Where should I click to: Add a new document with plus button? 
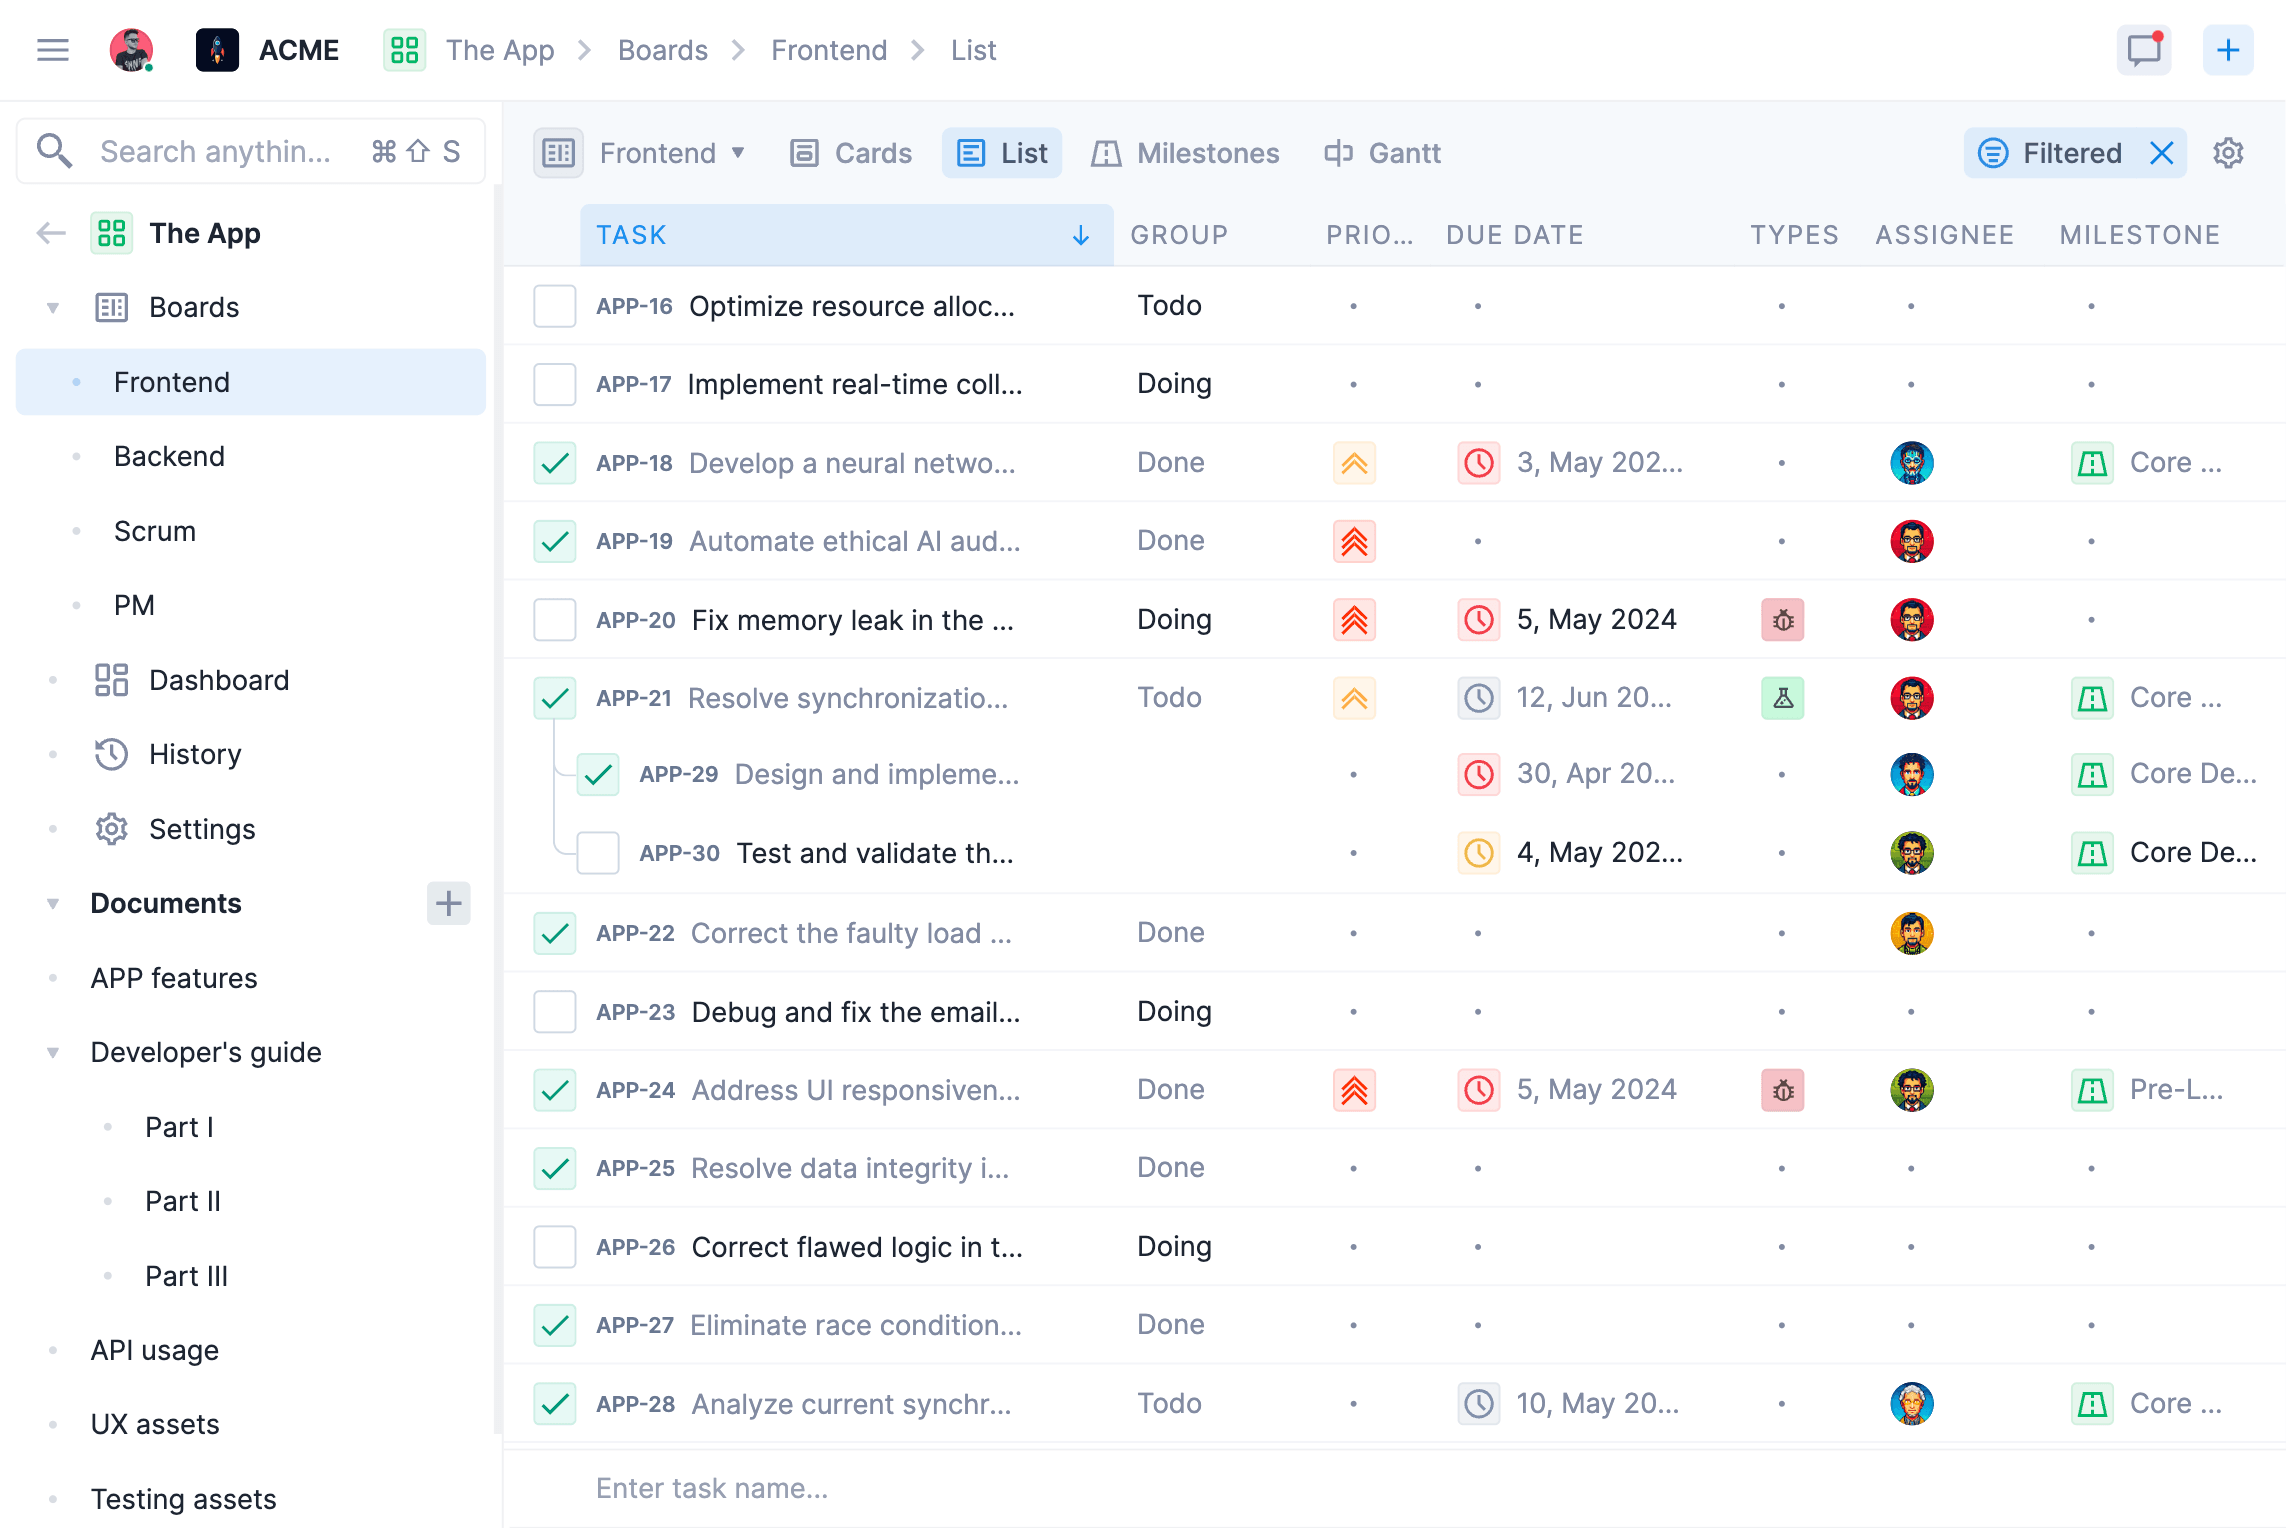click(449, 903)
